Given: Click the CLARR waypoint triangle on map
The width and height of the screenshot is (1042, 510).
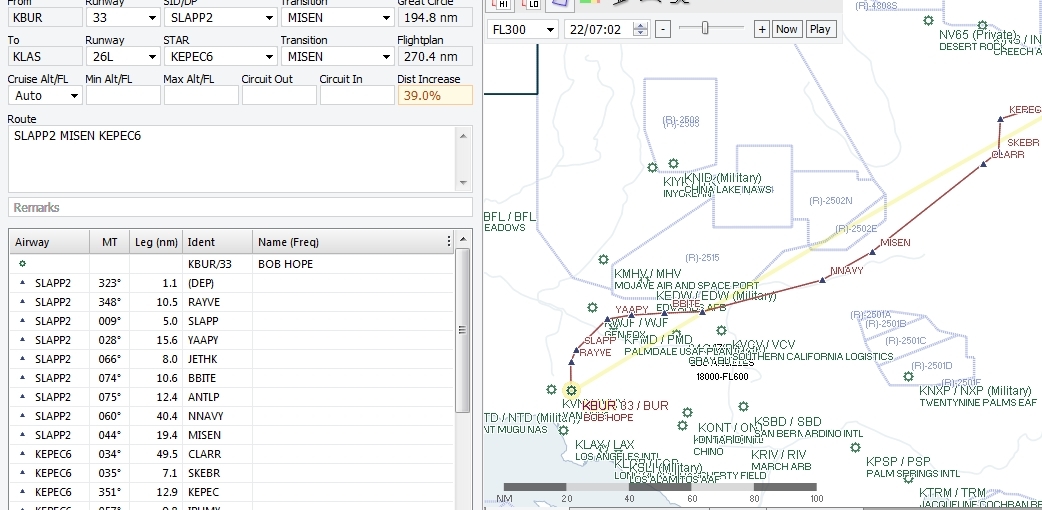Looking at the screenshot, I should tap(984, 164).
